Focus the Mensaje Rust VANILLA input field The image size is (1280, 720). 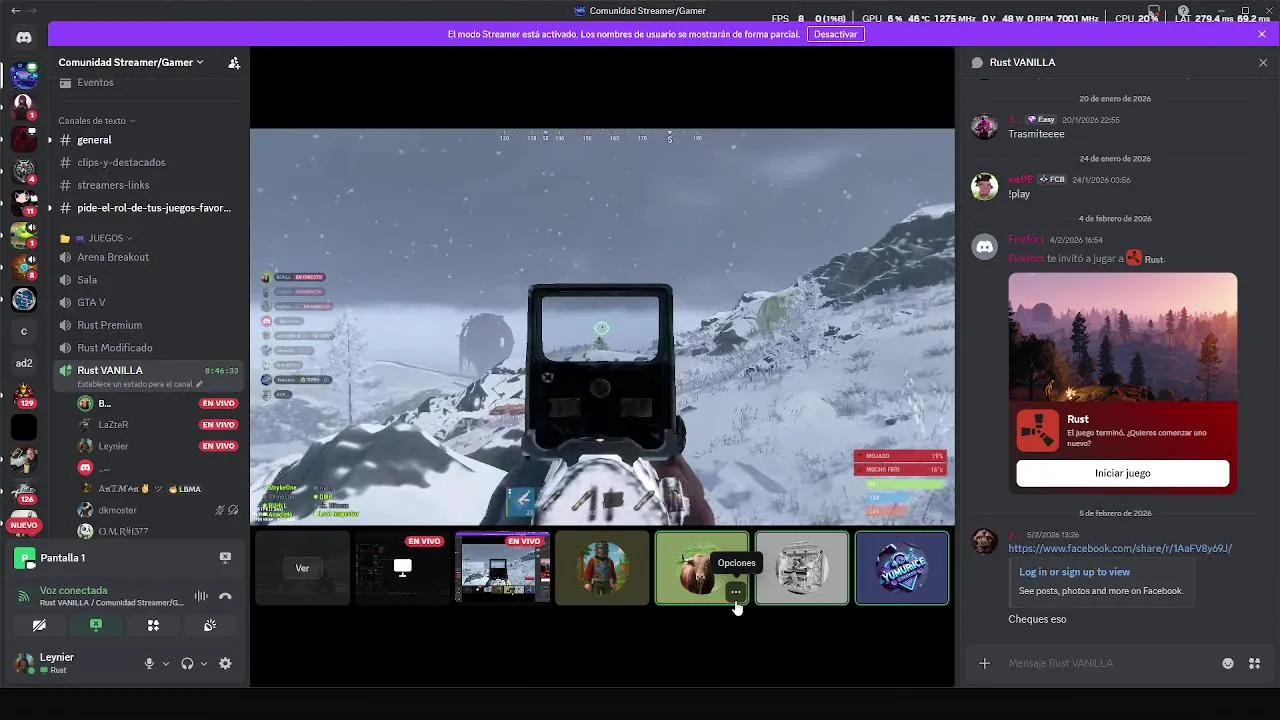click(x=1108, y=663)
